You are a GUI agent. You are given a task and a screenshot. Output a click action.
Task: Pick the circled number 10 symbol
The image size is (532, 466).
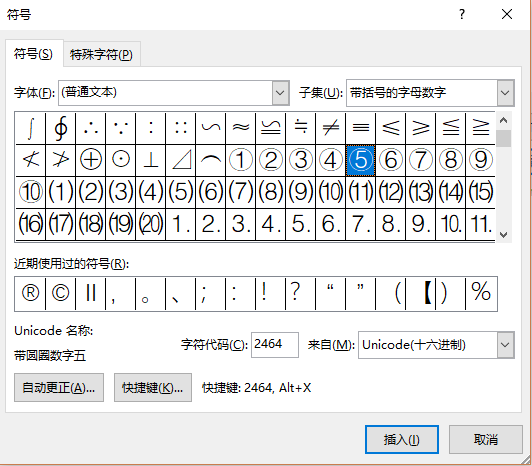point(31,192)
